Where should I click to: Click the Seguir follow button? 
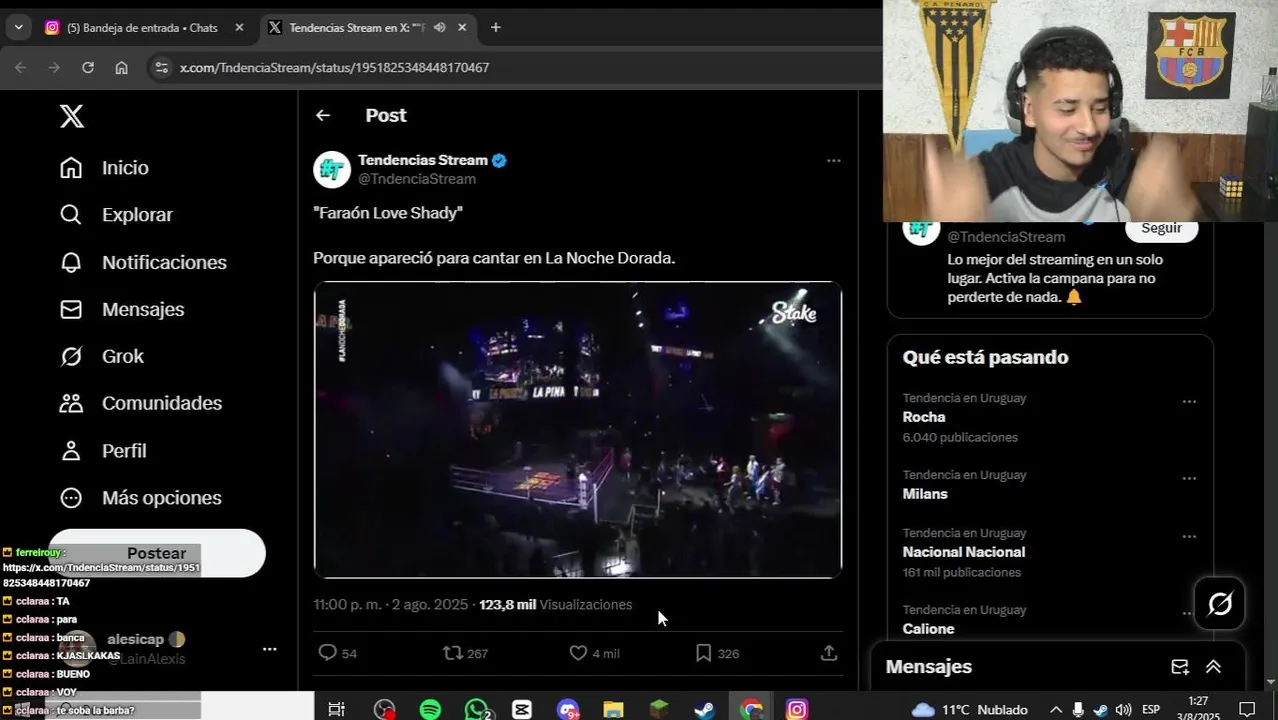click(x=1162, y=229)
